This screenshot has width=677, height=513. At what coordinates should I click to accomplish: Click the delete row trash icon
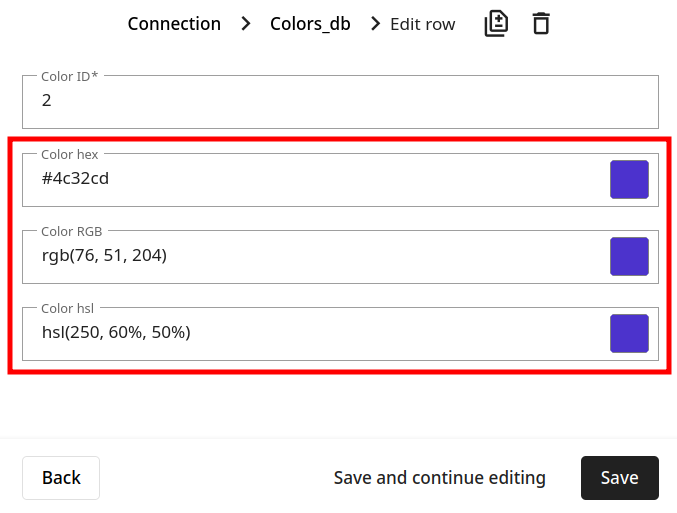(x=541, y=23)
